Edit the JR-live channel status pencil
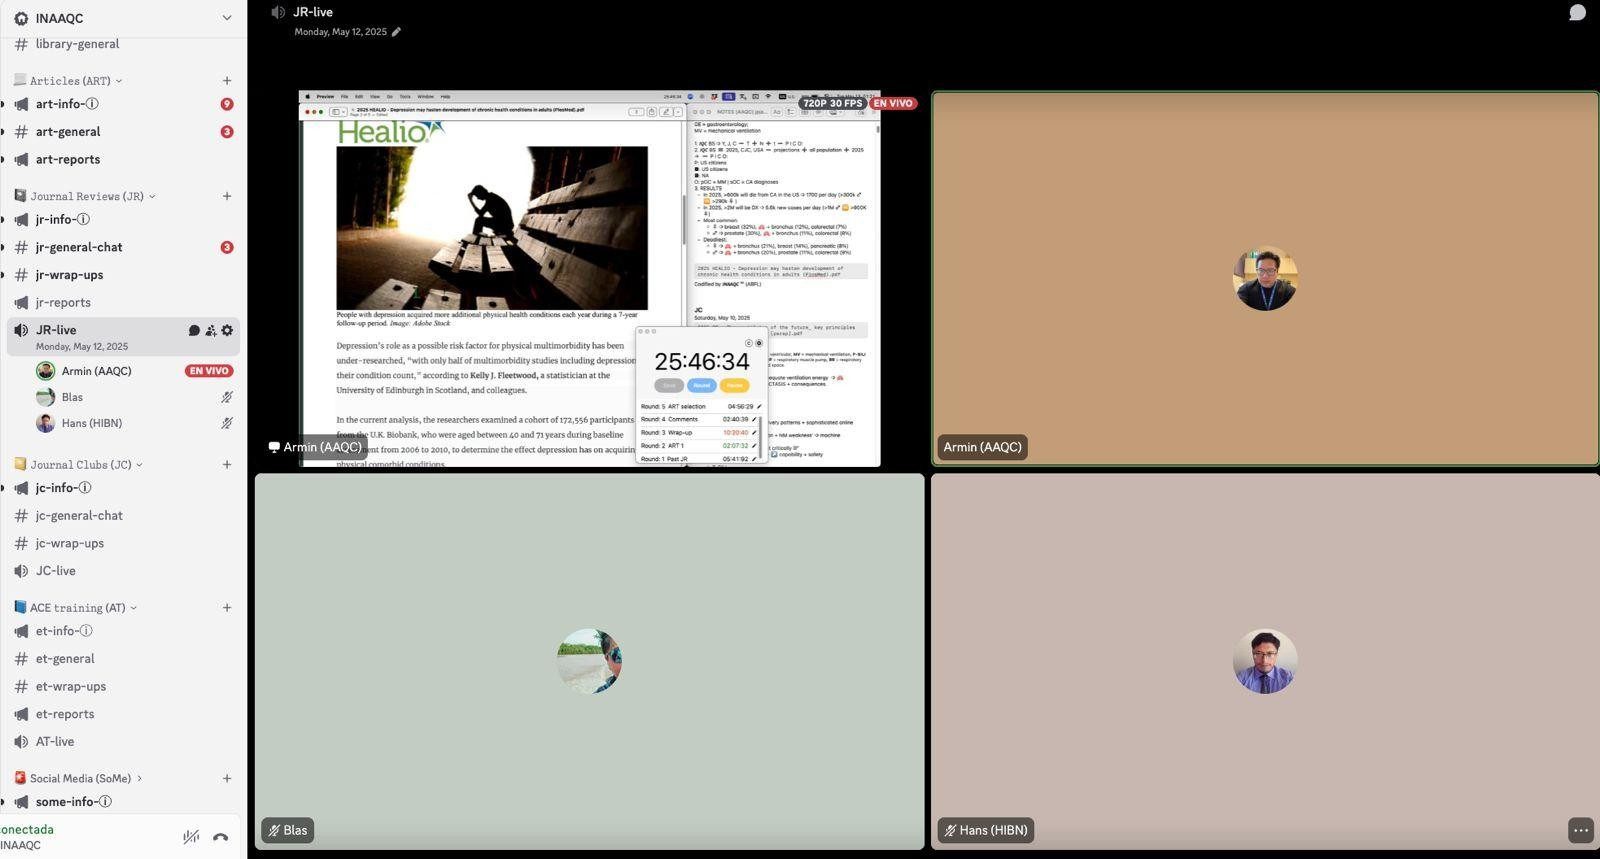1600x859 pixels. [396, 32]
